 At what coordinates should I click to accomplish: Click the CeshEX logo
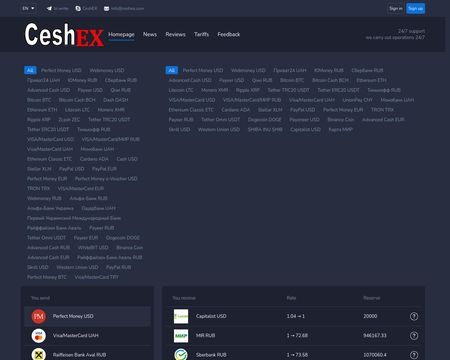(x=64, y=35)
